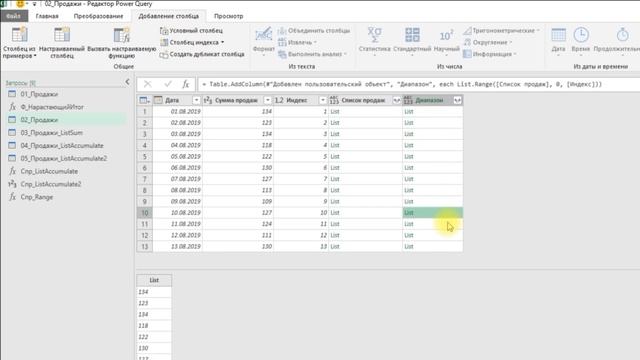Click the fx function icon

[186, 84]
